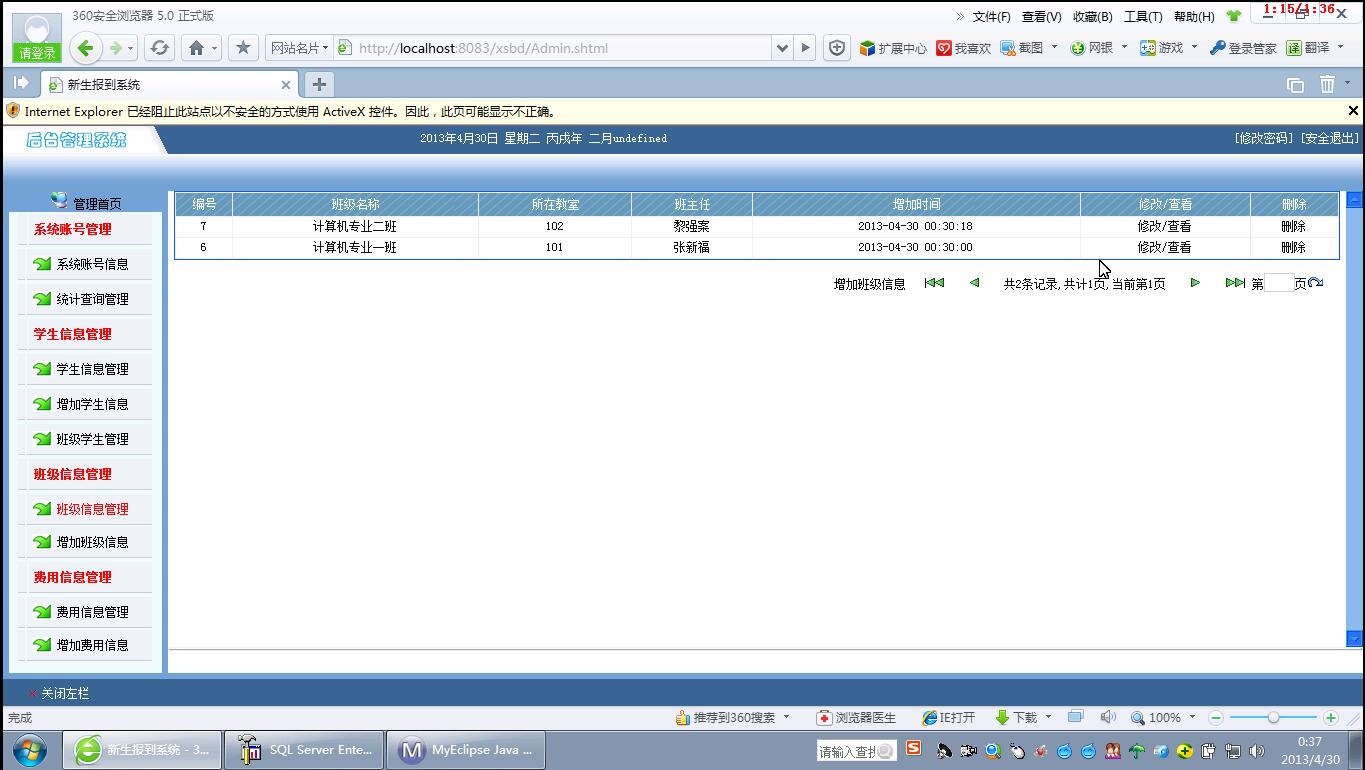Open a new tab with plus button
This screenshot has height=770, width=1365.
[x=318, y=85]
